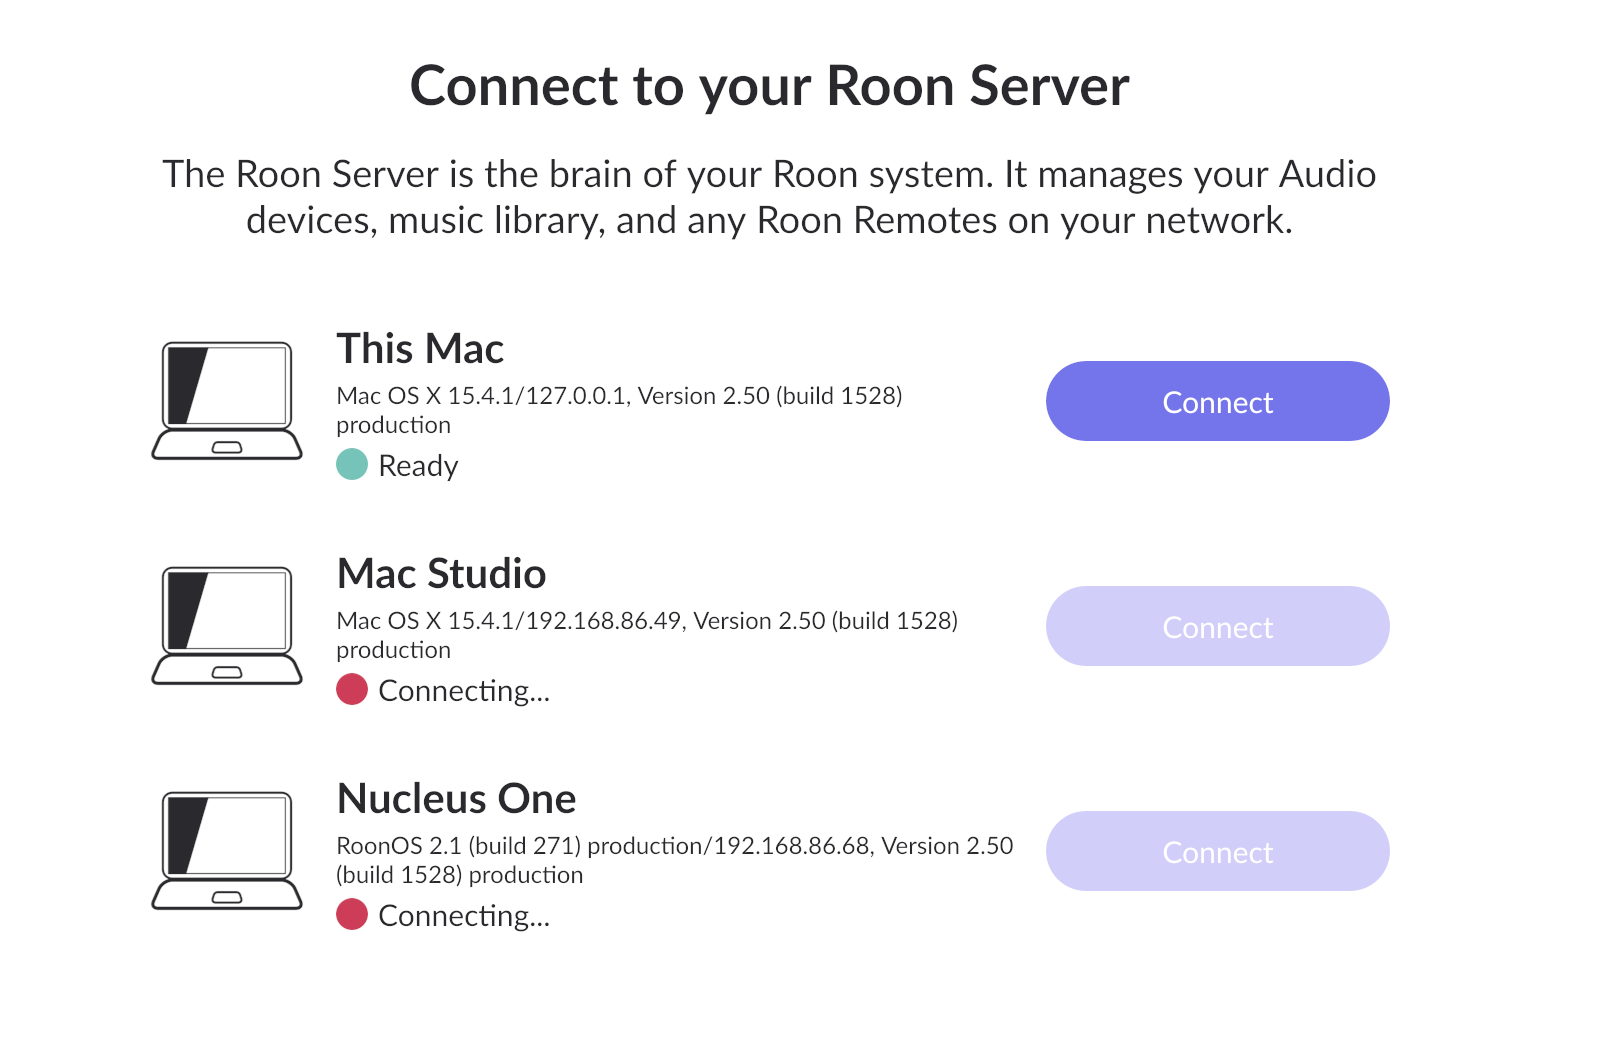1608x1048 pixels.
Task: Click Nucleus One's 'Connecting...' status text
Action: pos(464,916)
